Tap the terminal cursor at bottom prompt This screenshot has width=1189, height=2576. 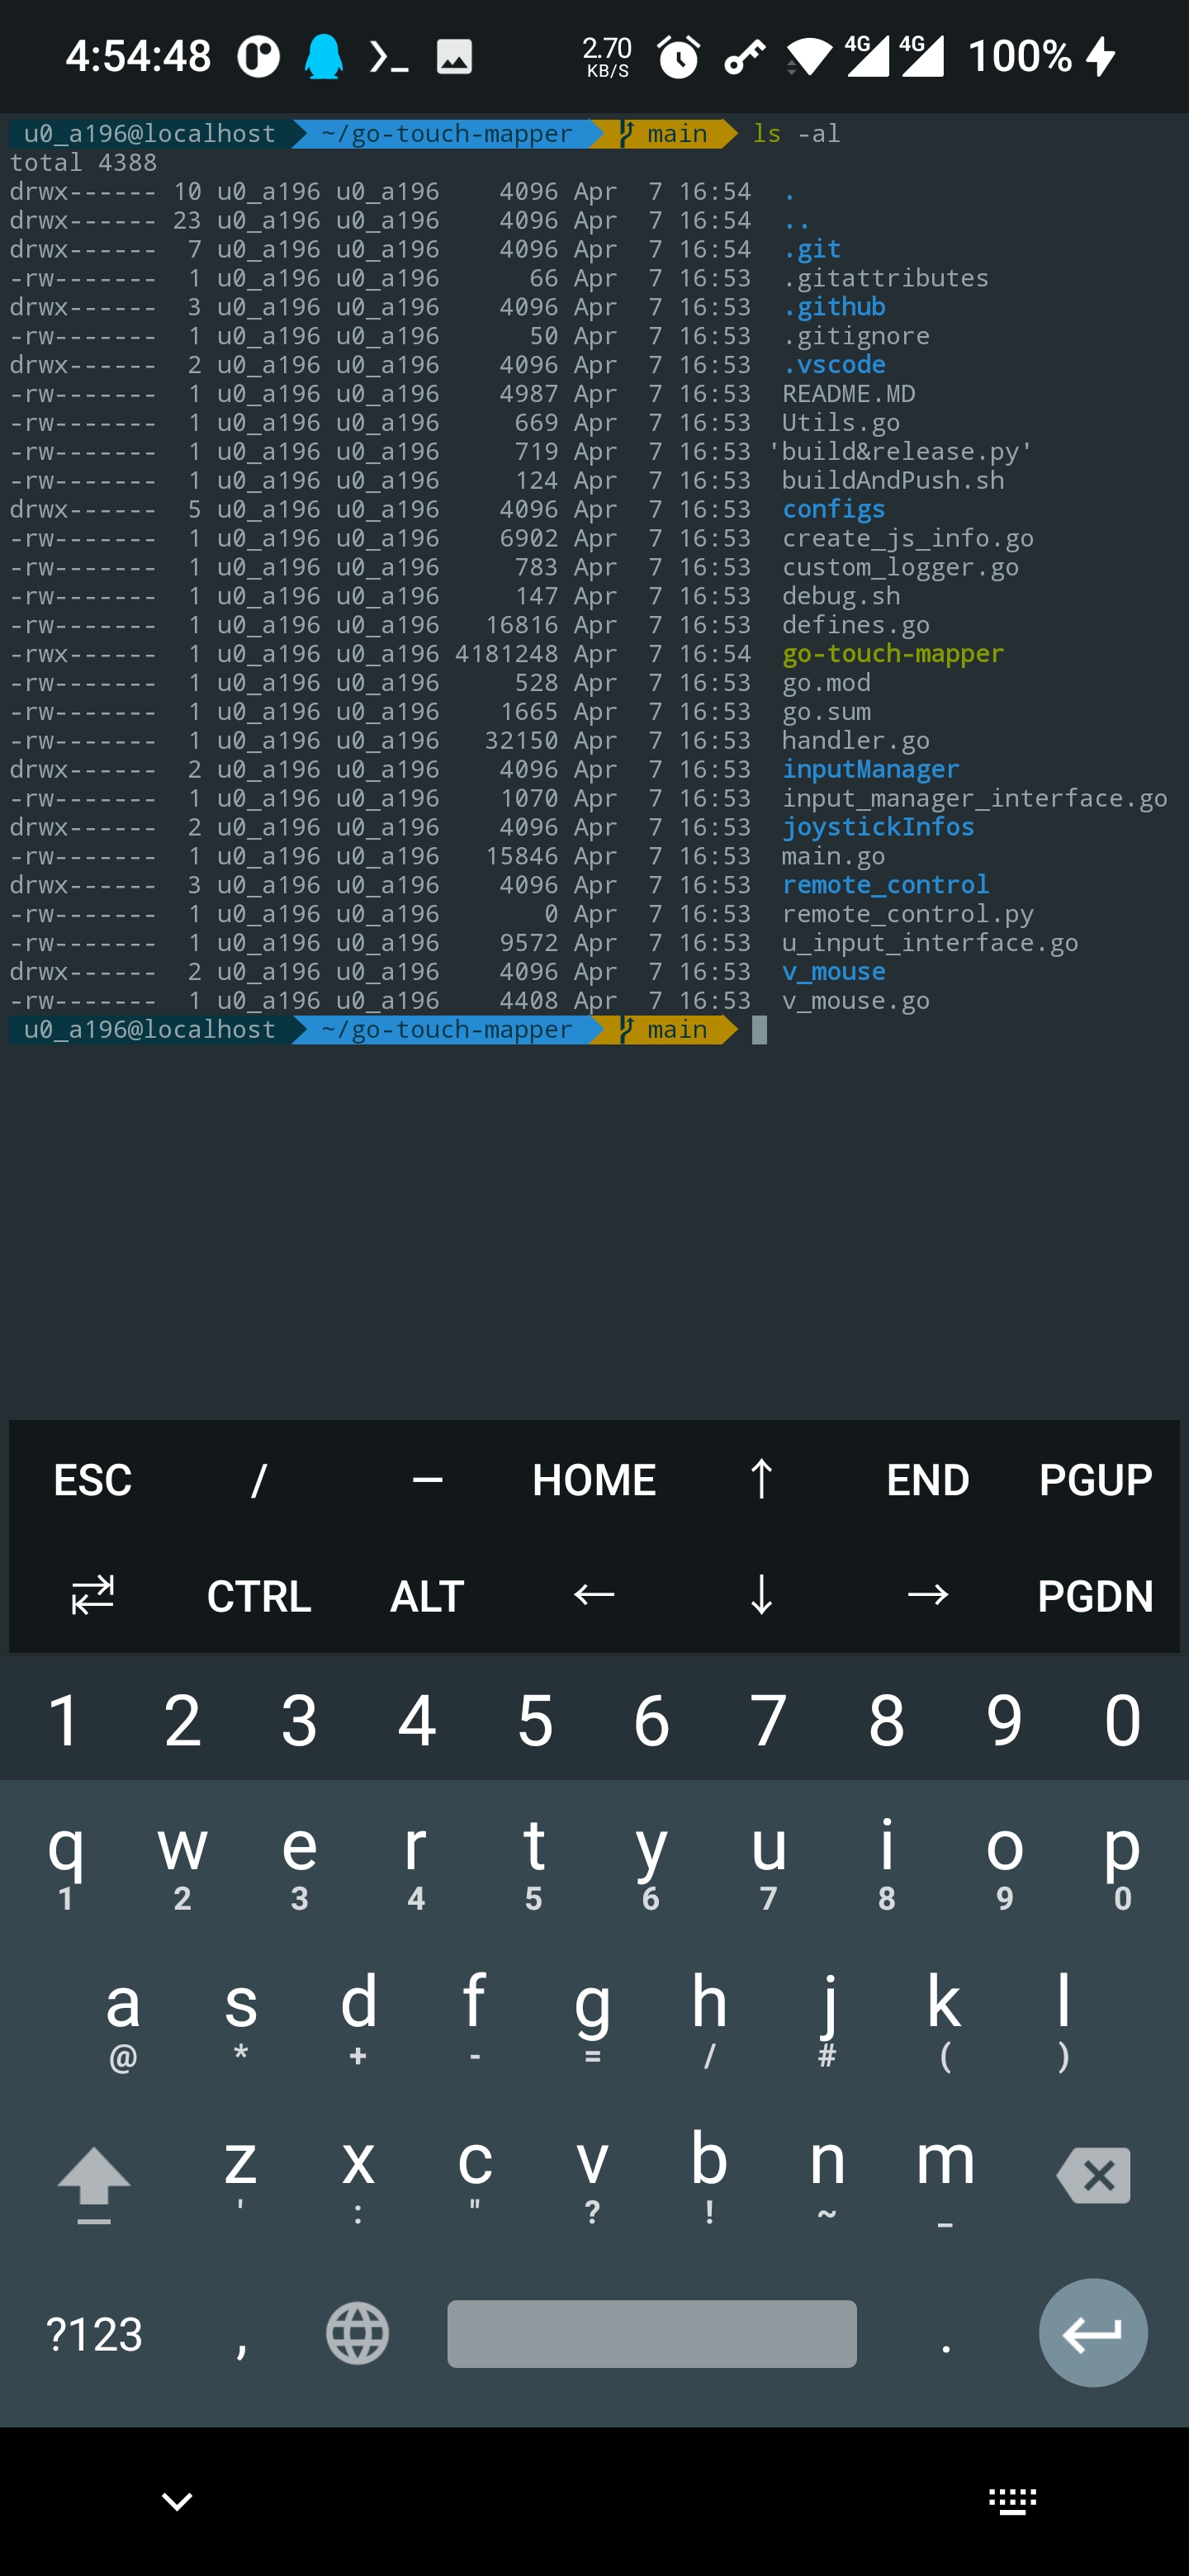[x=759, y=1030]
